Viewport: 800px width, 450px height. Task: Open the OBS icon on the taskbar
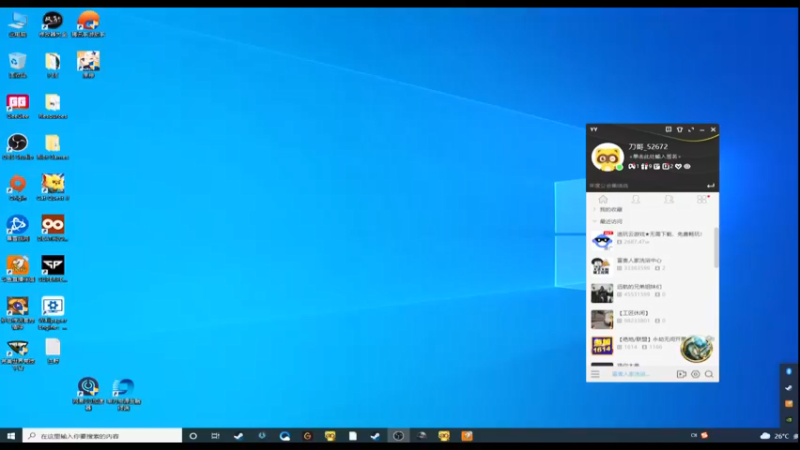[398, 436]
